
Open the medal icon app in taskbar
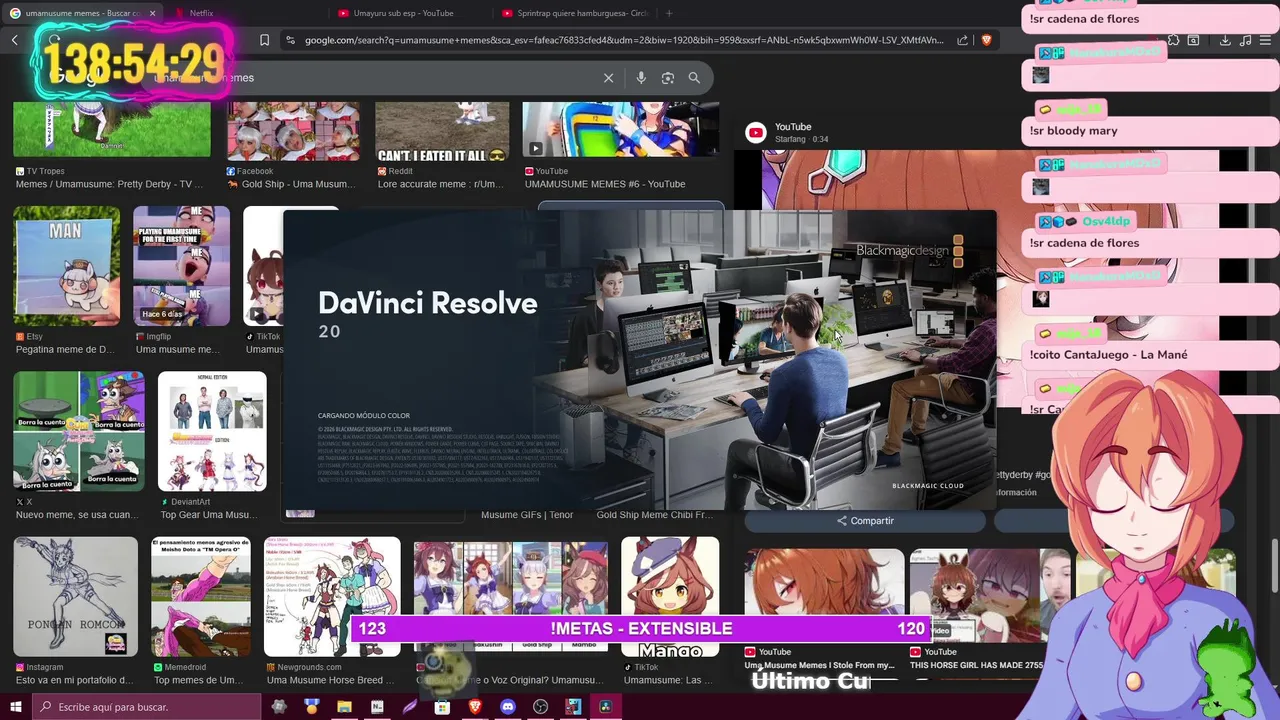click(312, 707)
